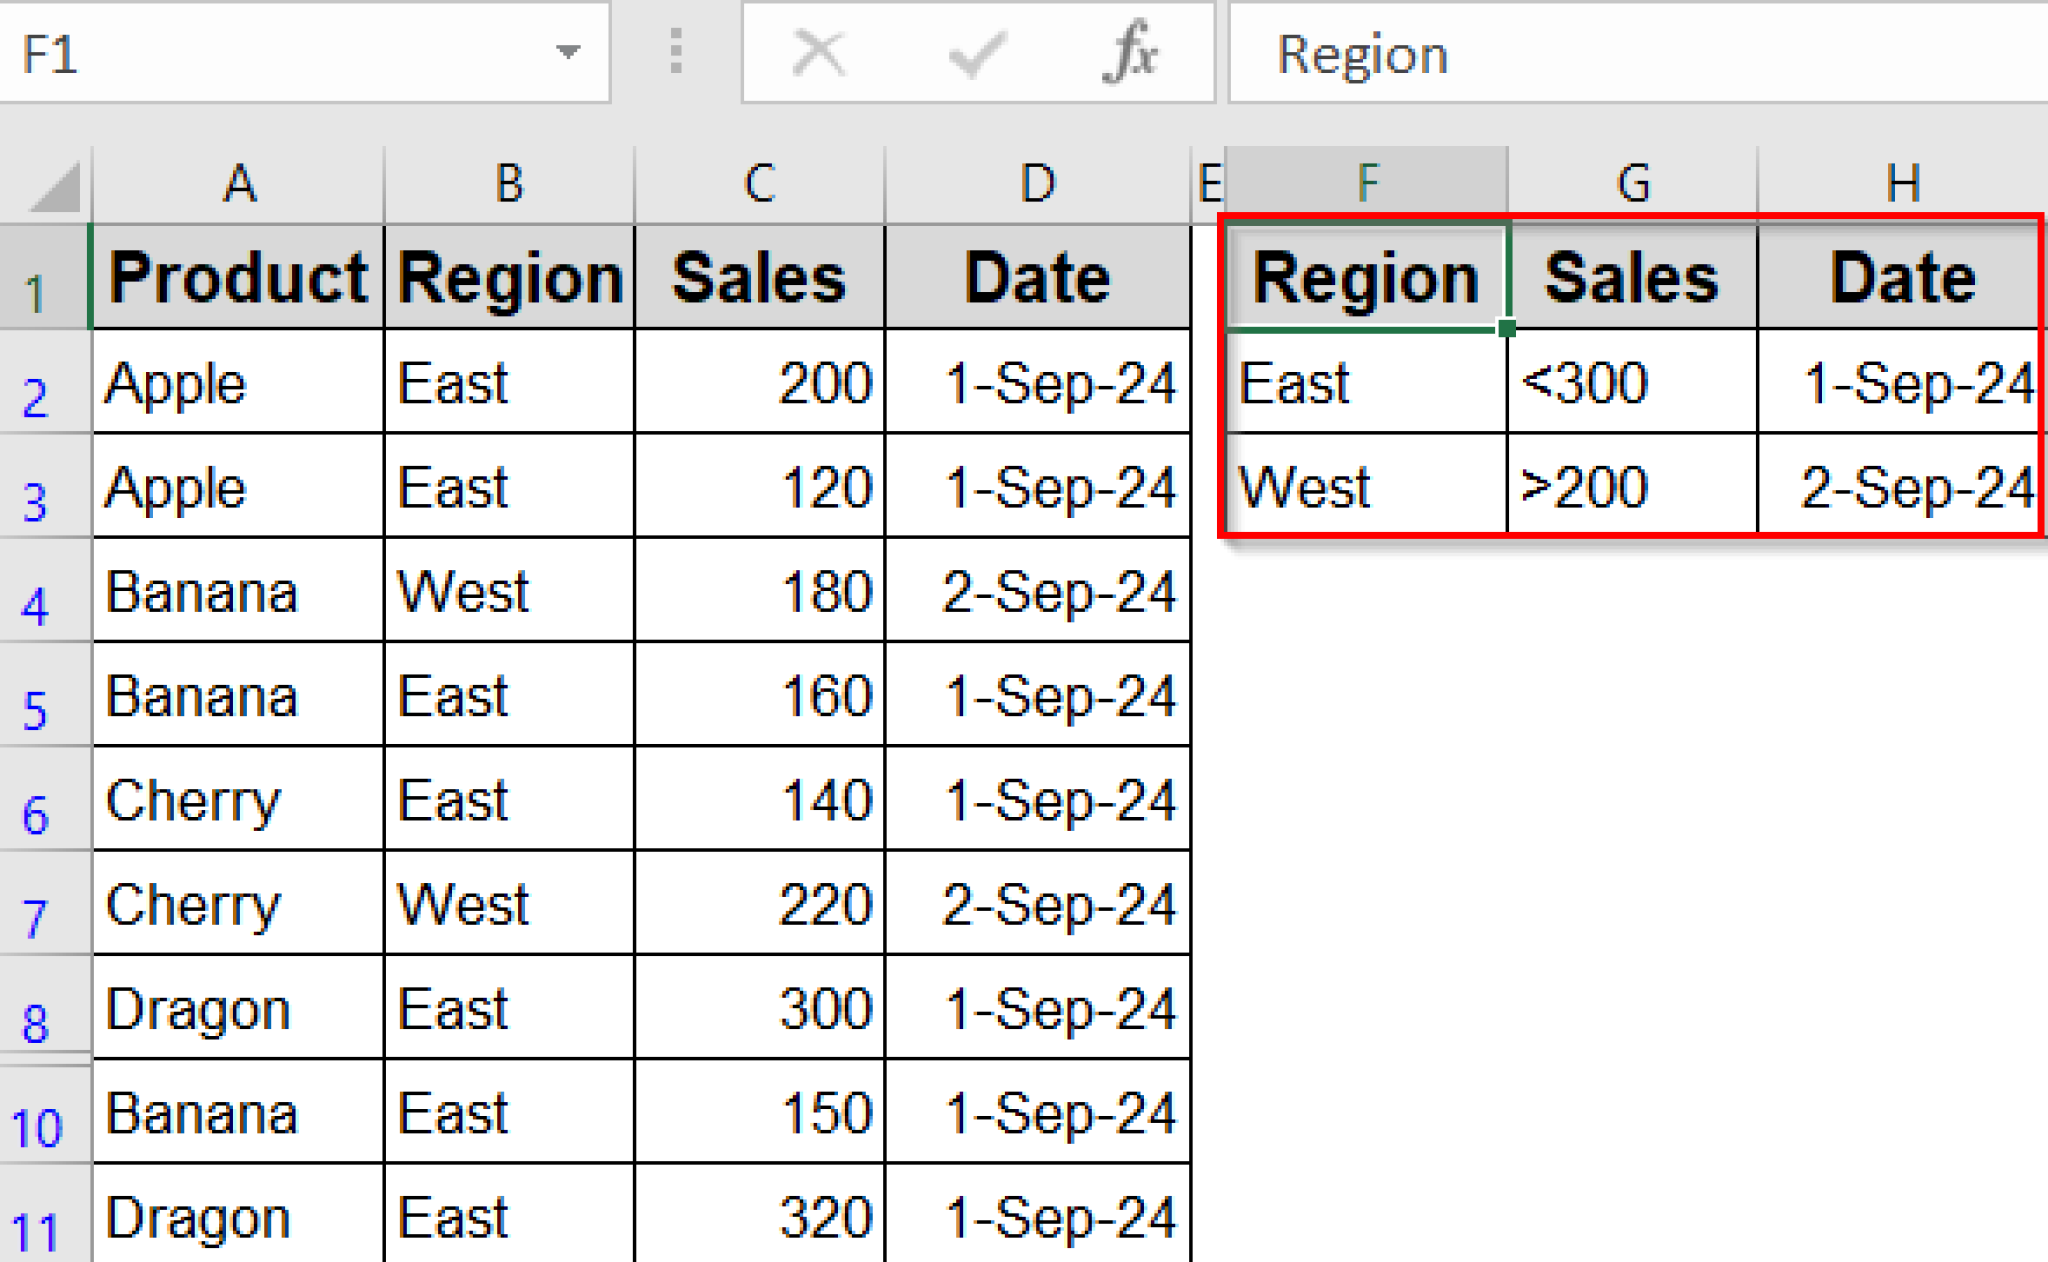The image size is (2048, 1262).
Task: Click the formula bar displaying Region
Action: point(1500,54)
